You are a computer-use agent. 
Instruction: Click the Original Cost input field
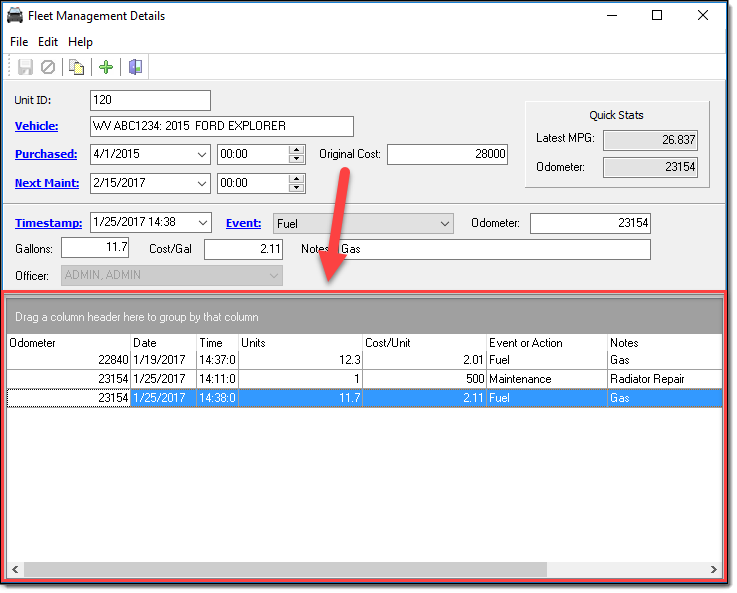[x=447, y=155]
